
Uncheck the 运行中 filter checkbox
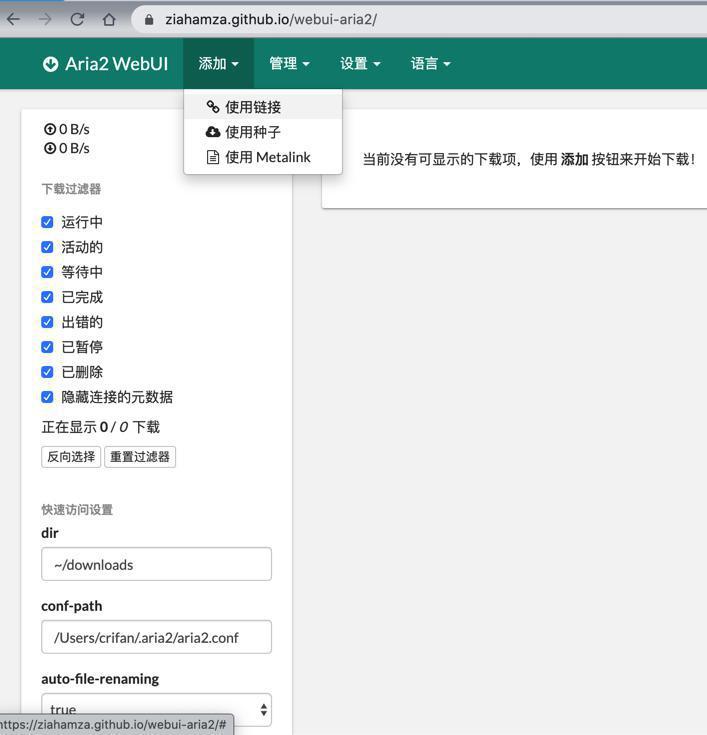click(x=47, y=222)
